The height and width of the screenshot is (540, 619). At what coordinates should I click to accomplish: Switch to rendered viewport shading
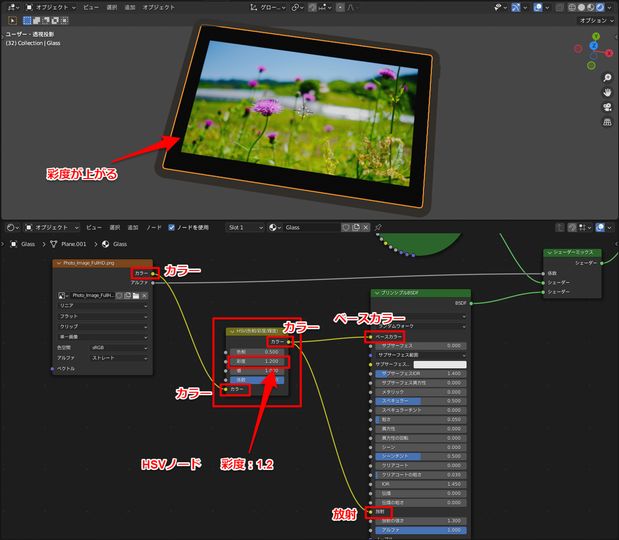pos(600,7)
